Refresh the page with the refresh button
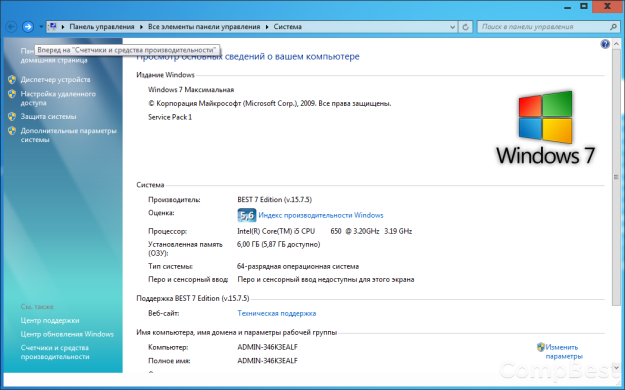The image size is (625, 390). [465, 27]
